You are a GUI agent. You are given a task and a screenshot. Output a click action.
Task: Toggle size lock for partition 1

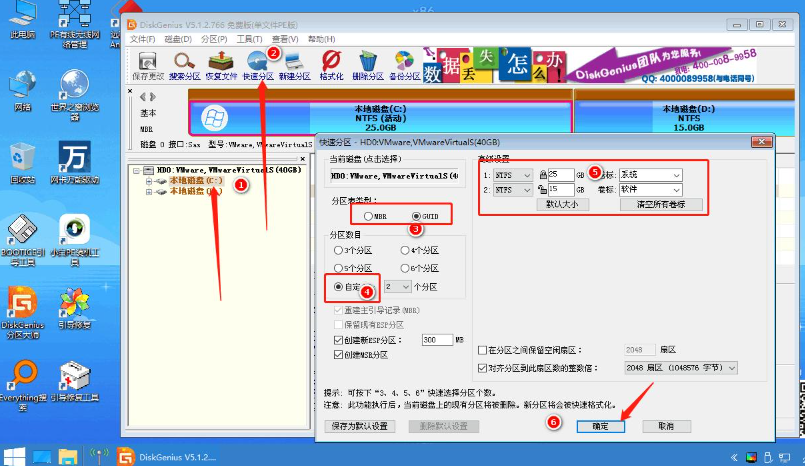tap(543, 175)
